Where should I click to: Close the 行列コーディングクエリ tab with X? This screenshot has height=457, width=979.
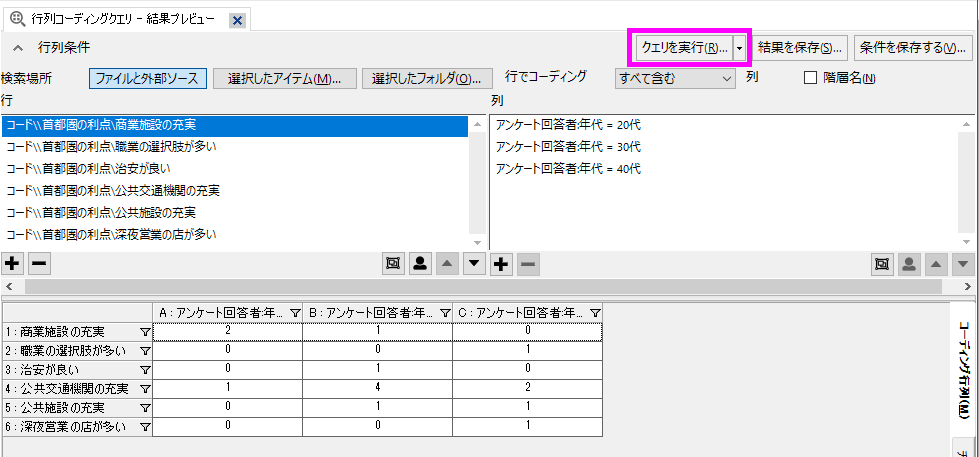click(237, 21)
